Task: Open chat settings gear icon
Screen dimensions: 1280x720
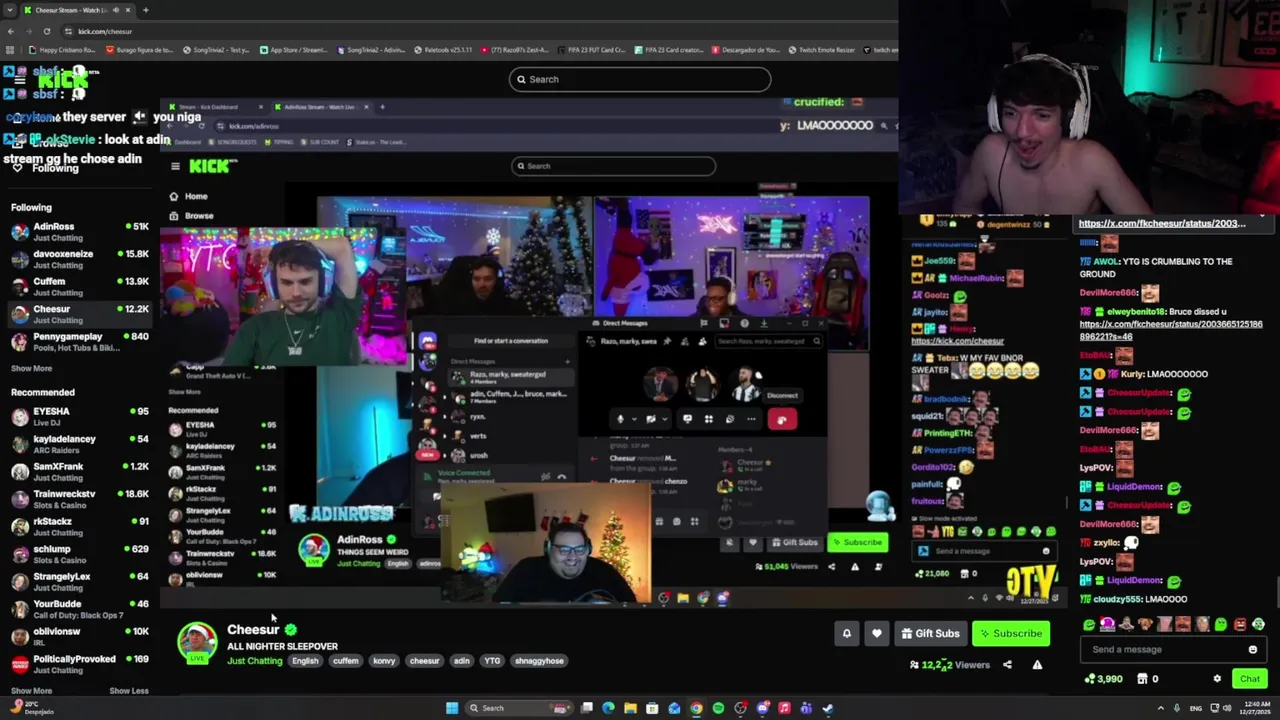Action: pyautogui.click(x=1217, y=679)
